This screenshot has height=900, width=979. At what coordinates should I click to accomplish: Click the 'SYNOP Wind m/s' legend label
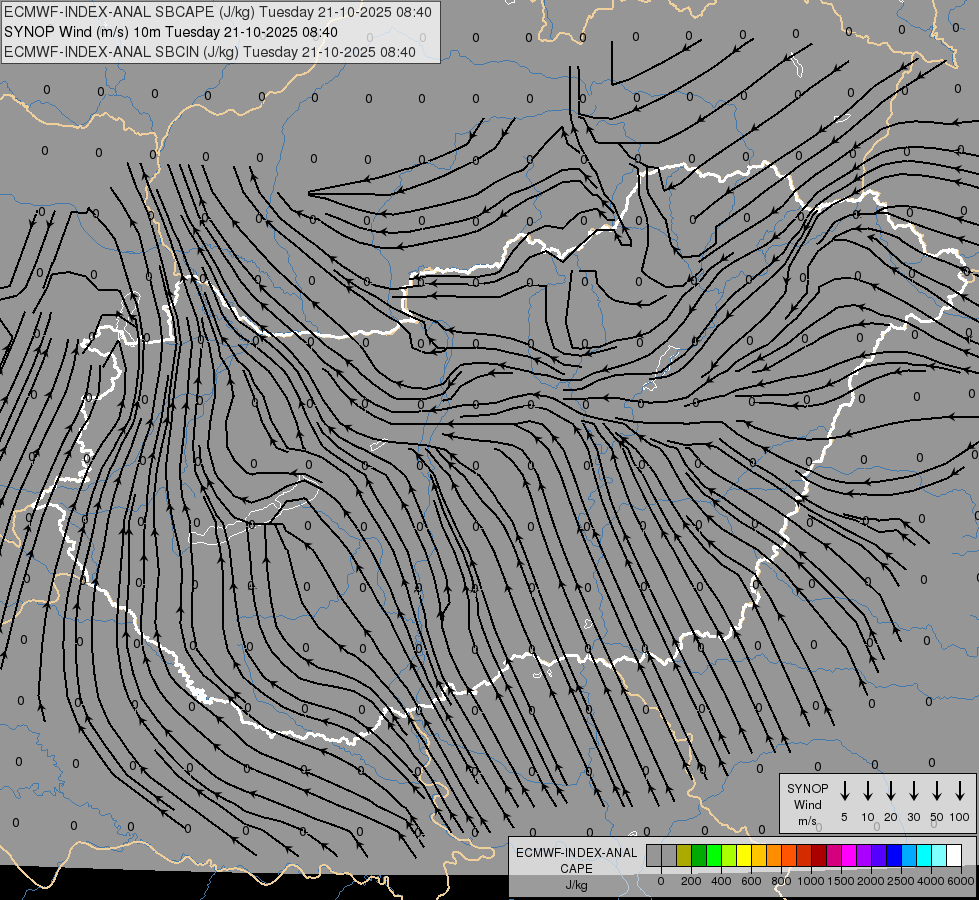(x=807, y=804)
